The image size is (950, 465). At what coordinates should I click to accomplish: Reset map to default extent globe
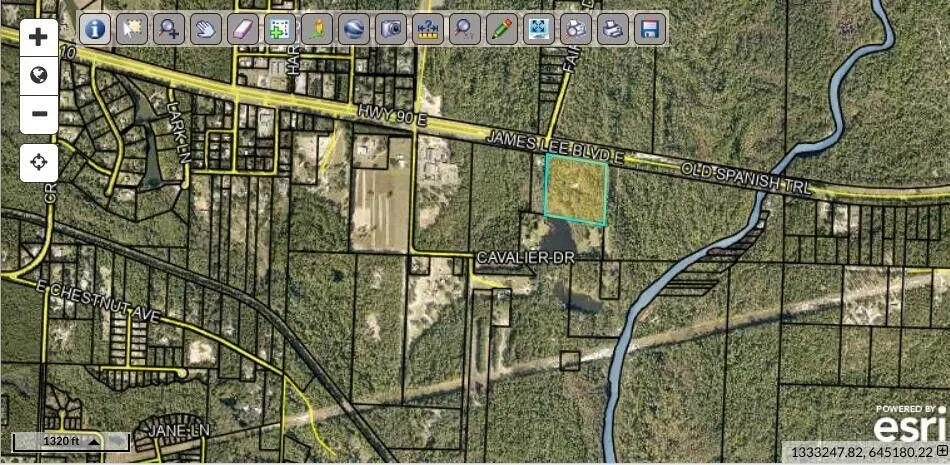click(x=39, y=75)
